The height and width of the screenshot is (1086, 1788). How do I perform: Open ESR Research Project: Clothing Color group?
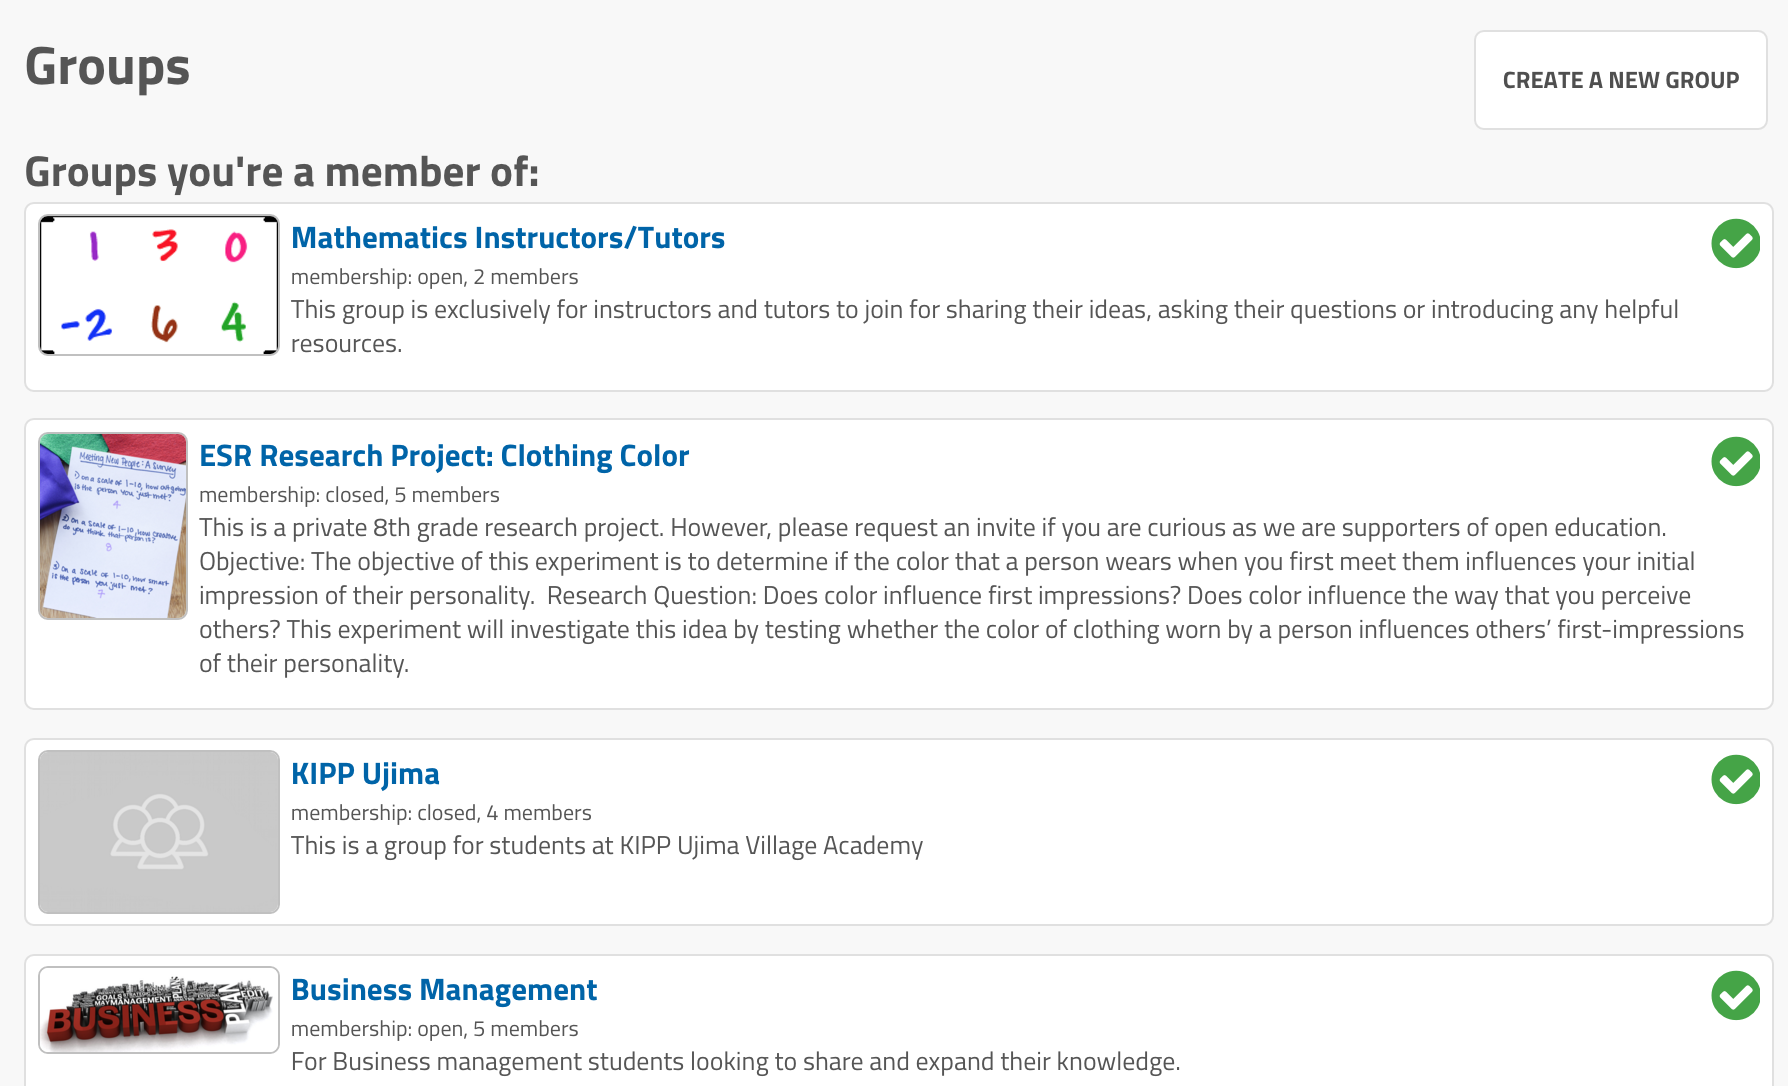pos(444,456)
